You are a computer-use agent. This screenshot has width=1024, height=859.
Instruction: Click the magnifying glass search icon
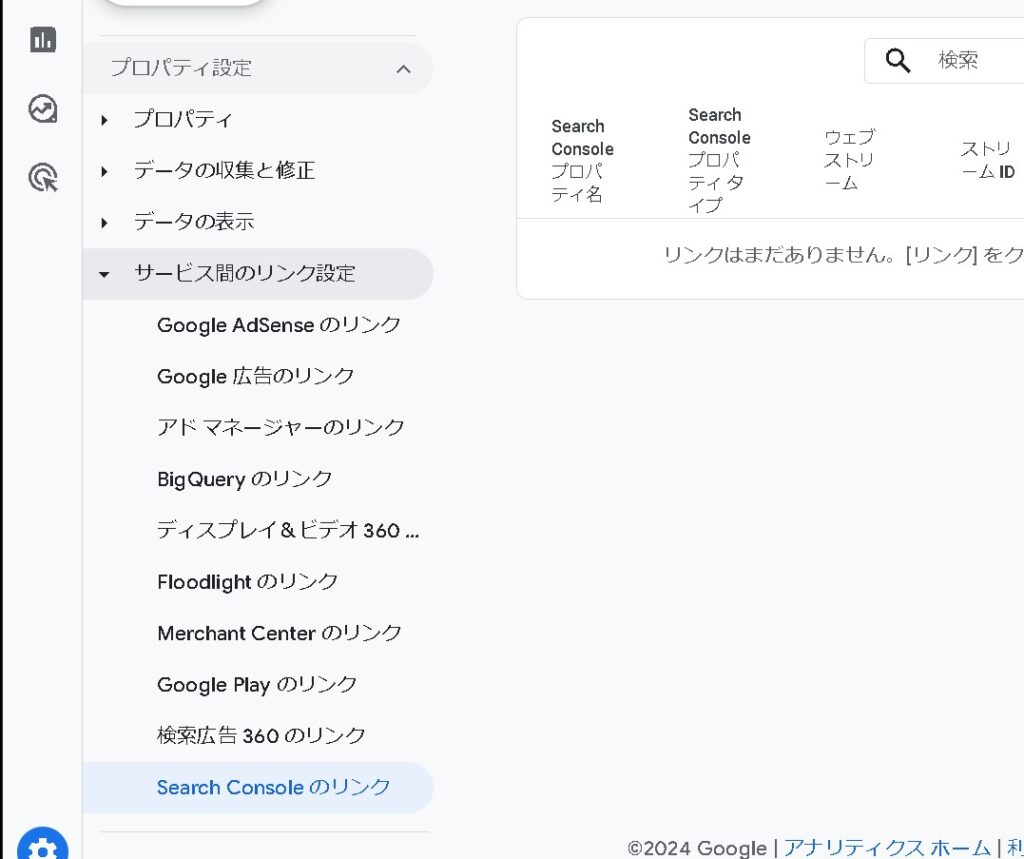click(898, 61)
